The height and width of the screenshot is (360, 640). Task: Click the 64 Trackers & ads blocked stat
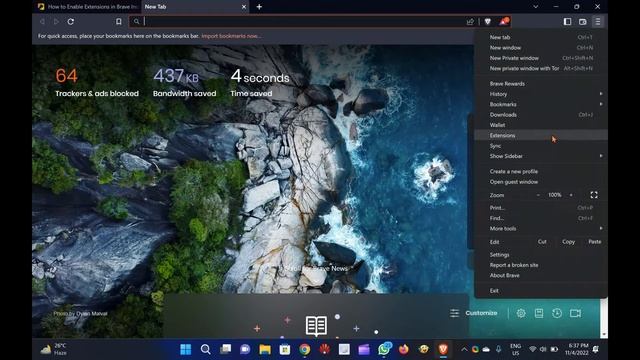97,82
